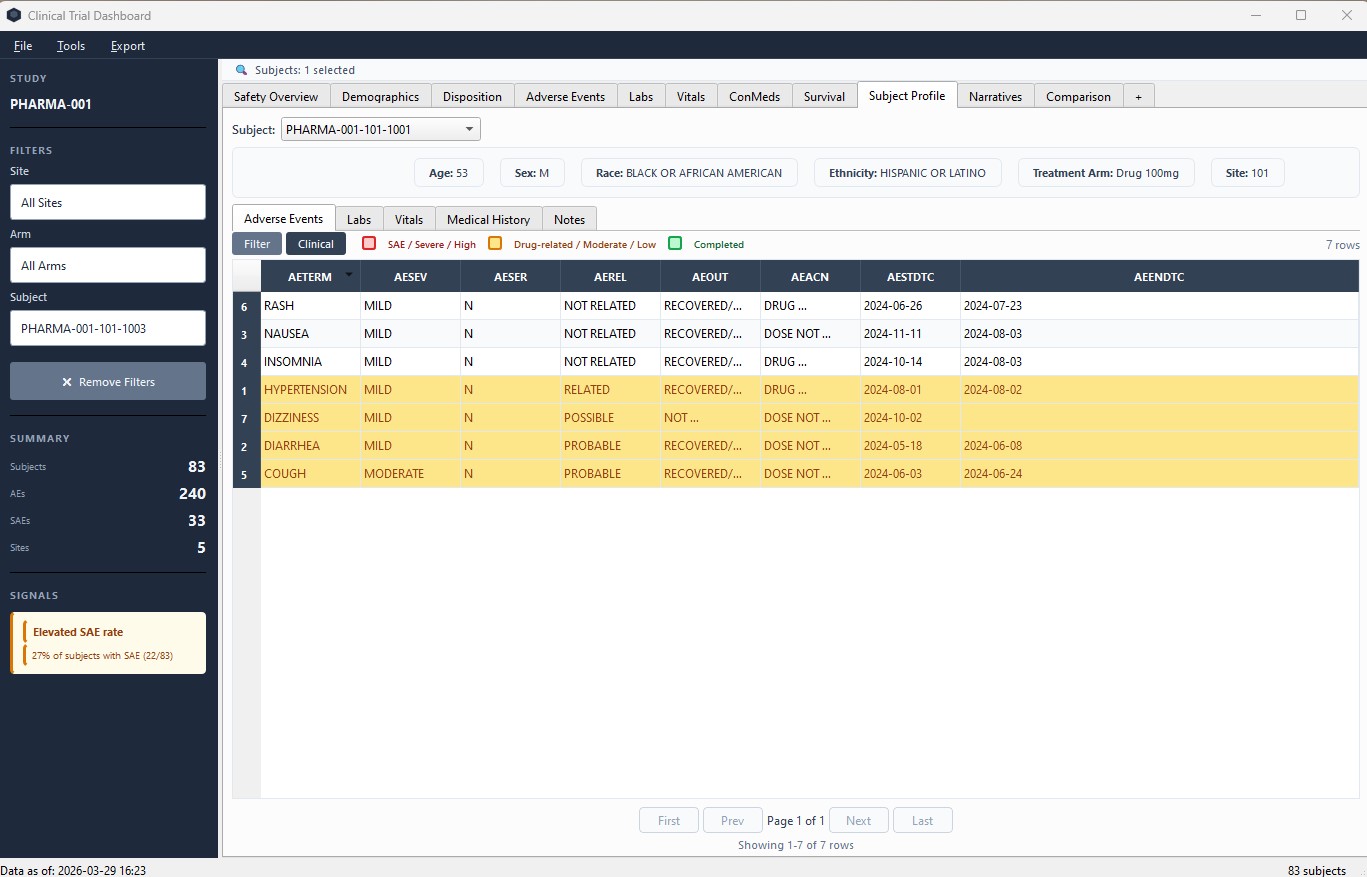
Task: Click the red SAE / Severe legend swatch
Action: pyautogui.click(x=369, y=243)
